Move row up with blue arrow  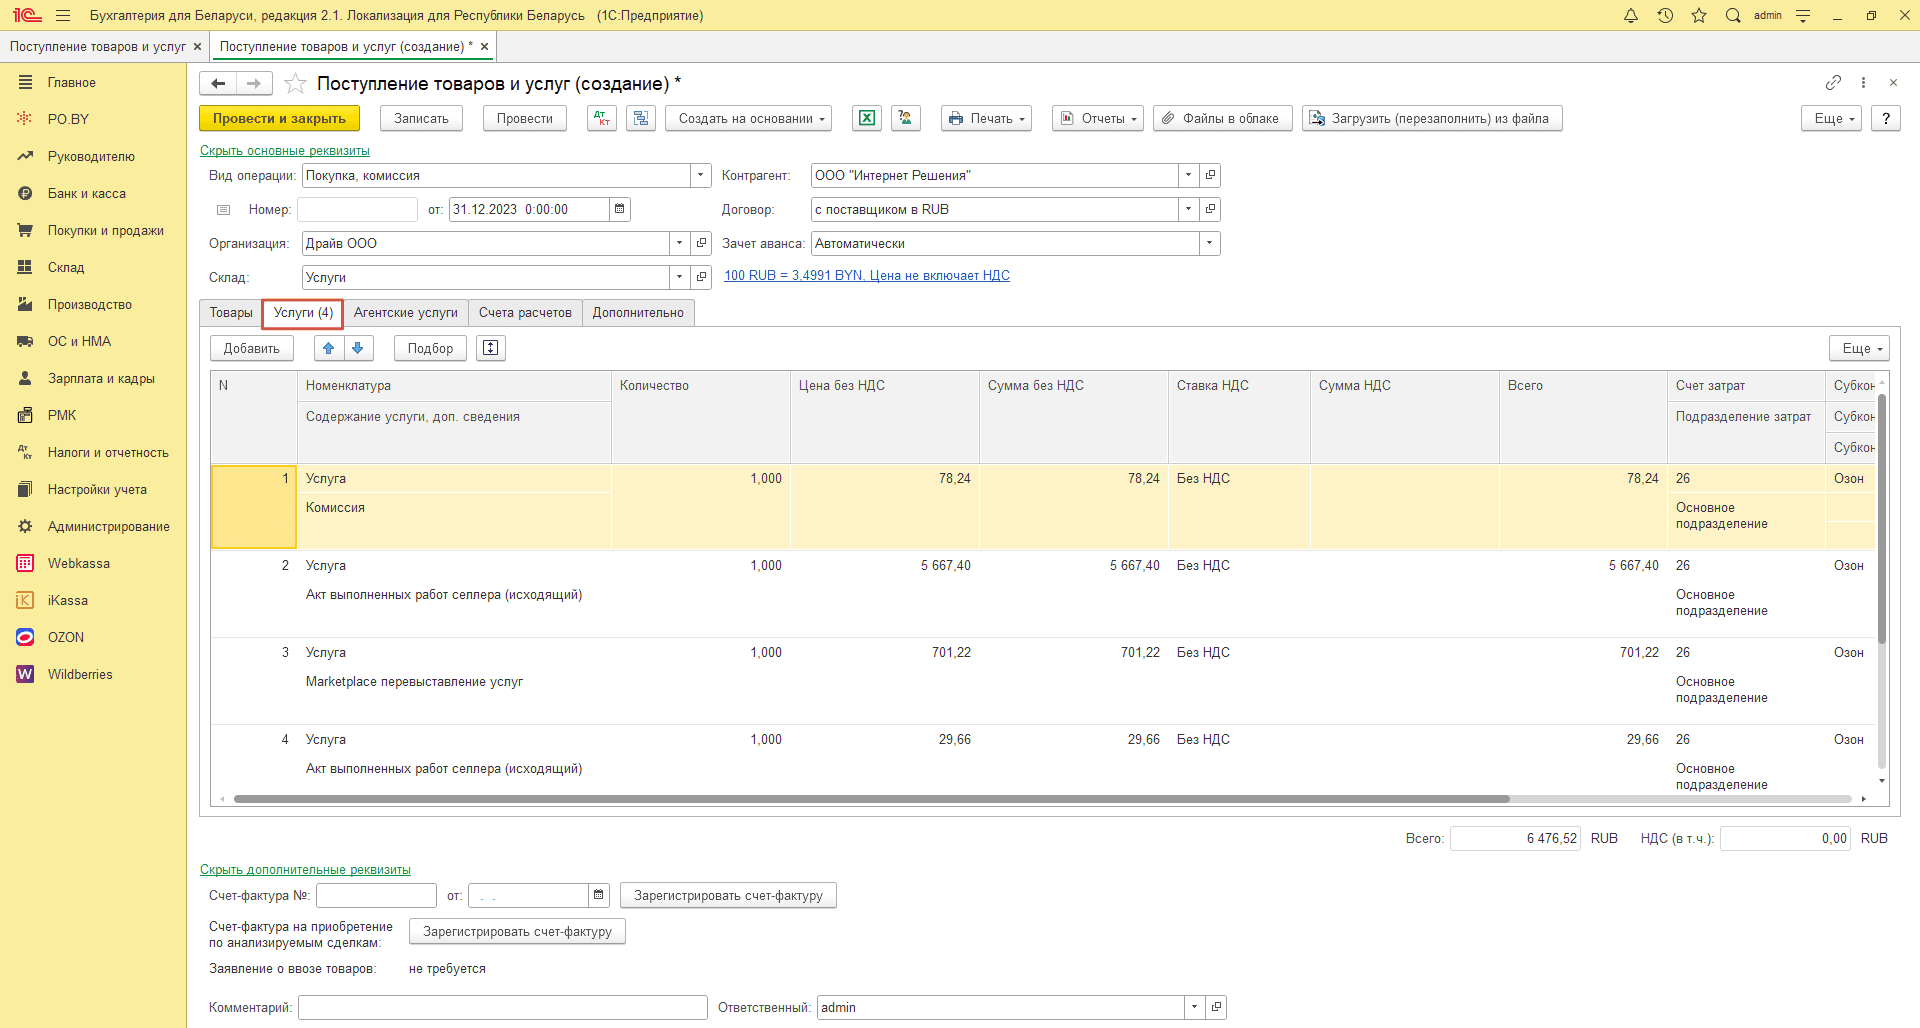pyautogui.click(x=329, y=348)
